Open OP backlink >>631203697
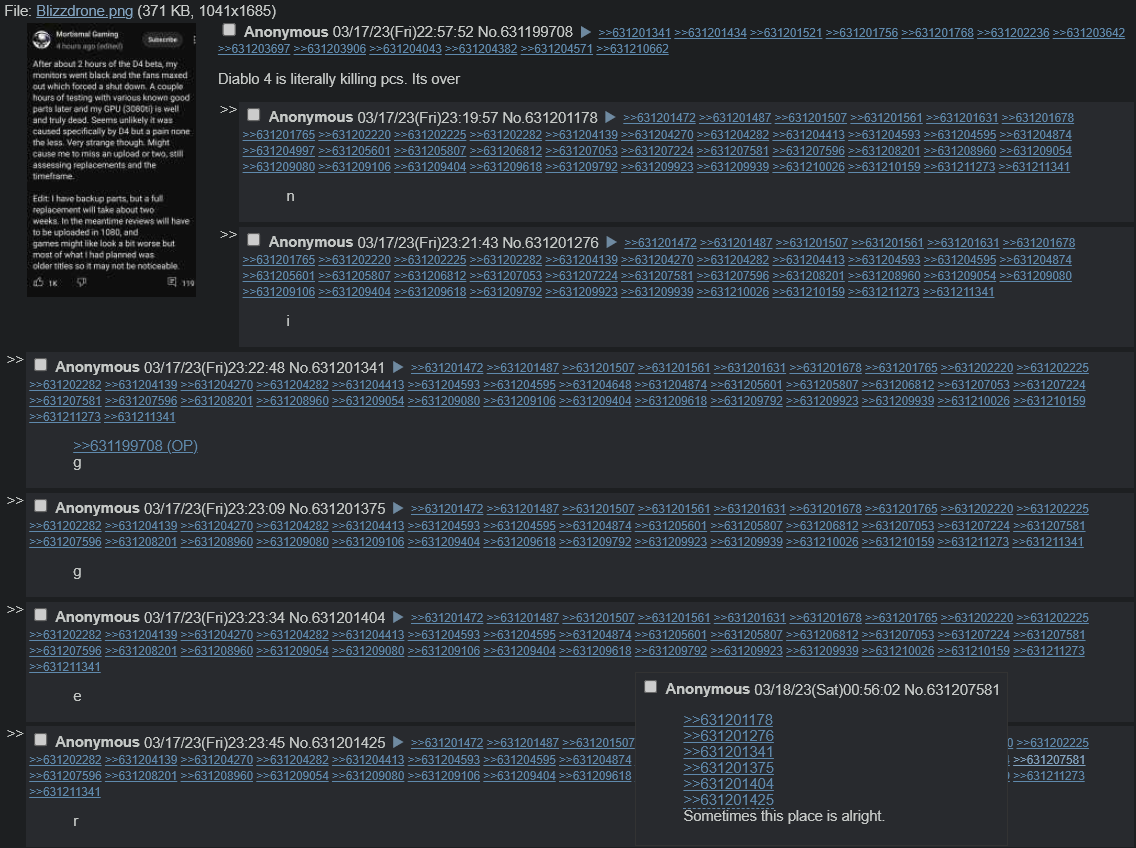Screen dimensions: 1136x848 254,49
